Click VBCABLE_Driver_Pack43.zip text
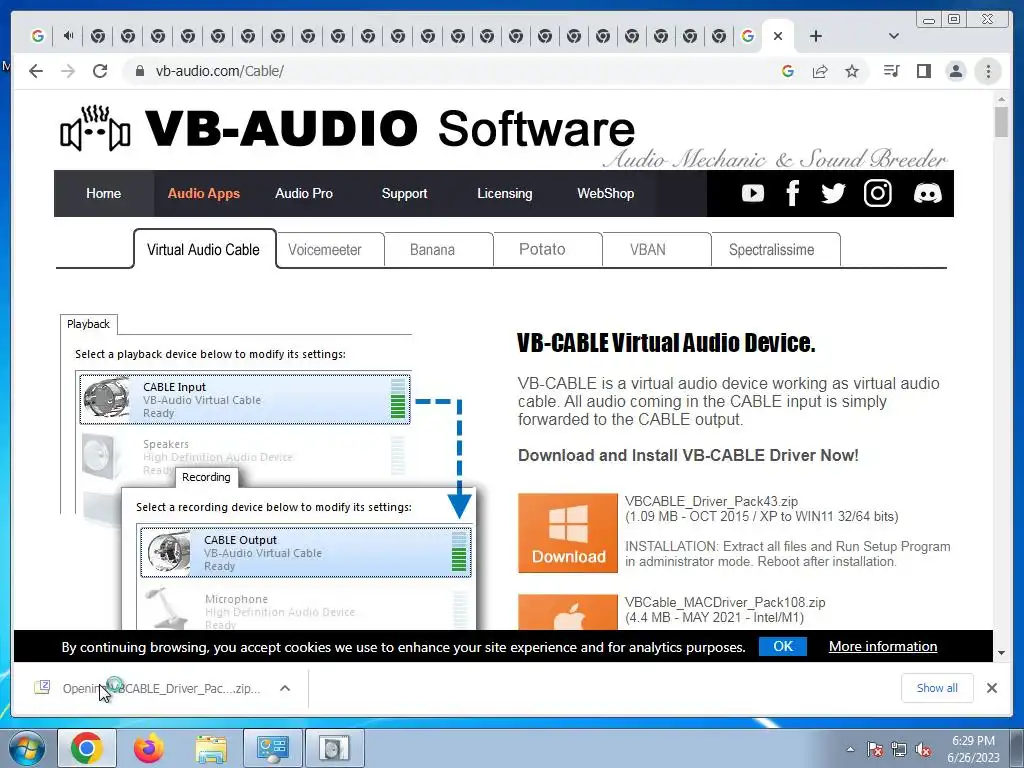 click(711, 502)
